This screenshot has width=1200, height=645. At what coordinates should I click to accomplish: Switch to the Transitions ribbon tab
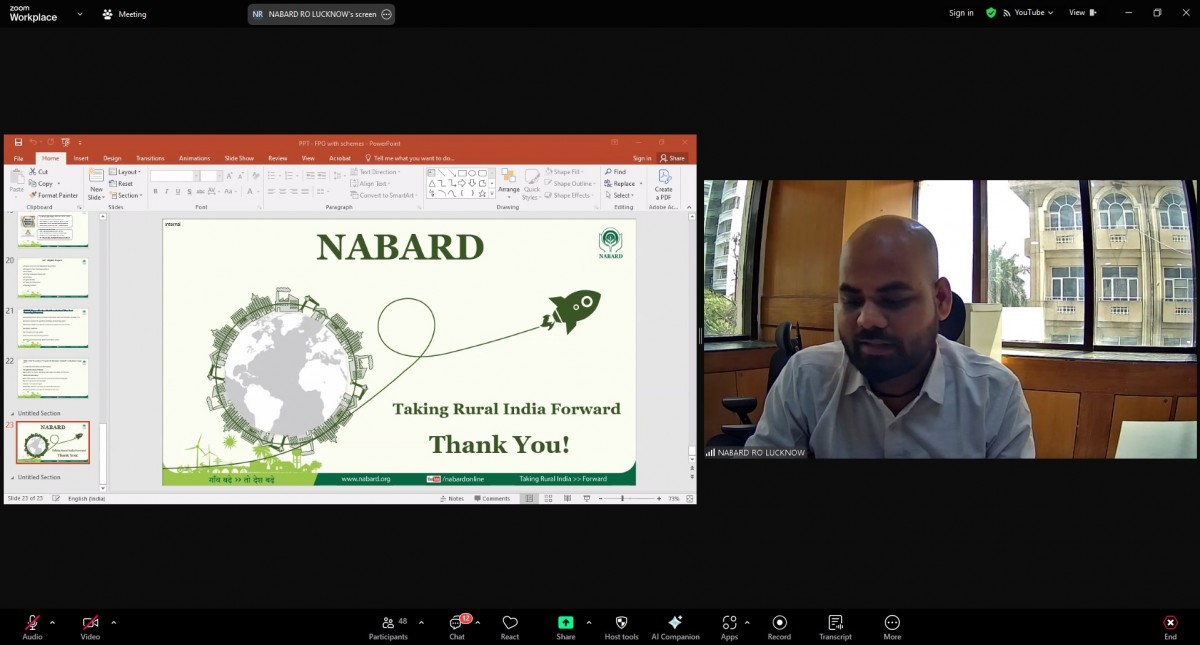click(x=150, y=158)
